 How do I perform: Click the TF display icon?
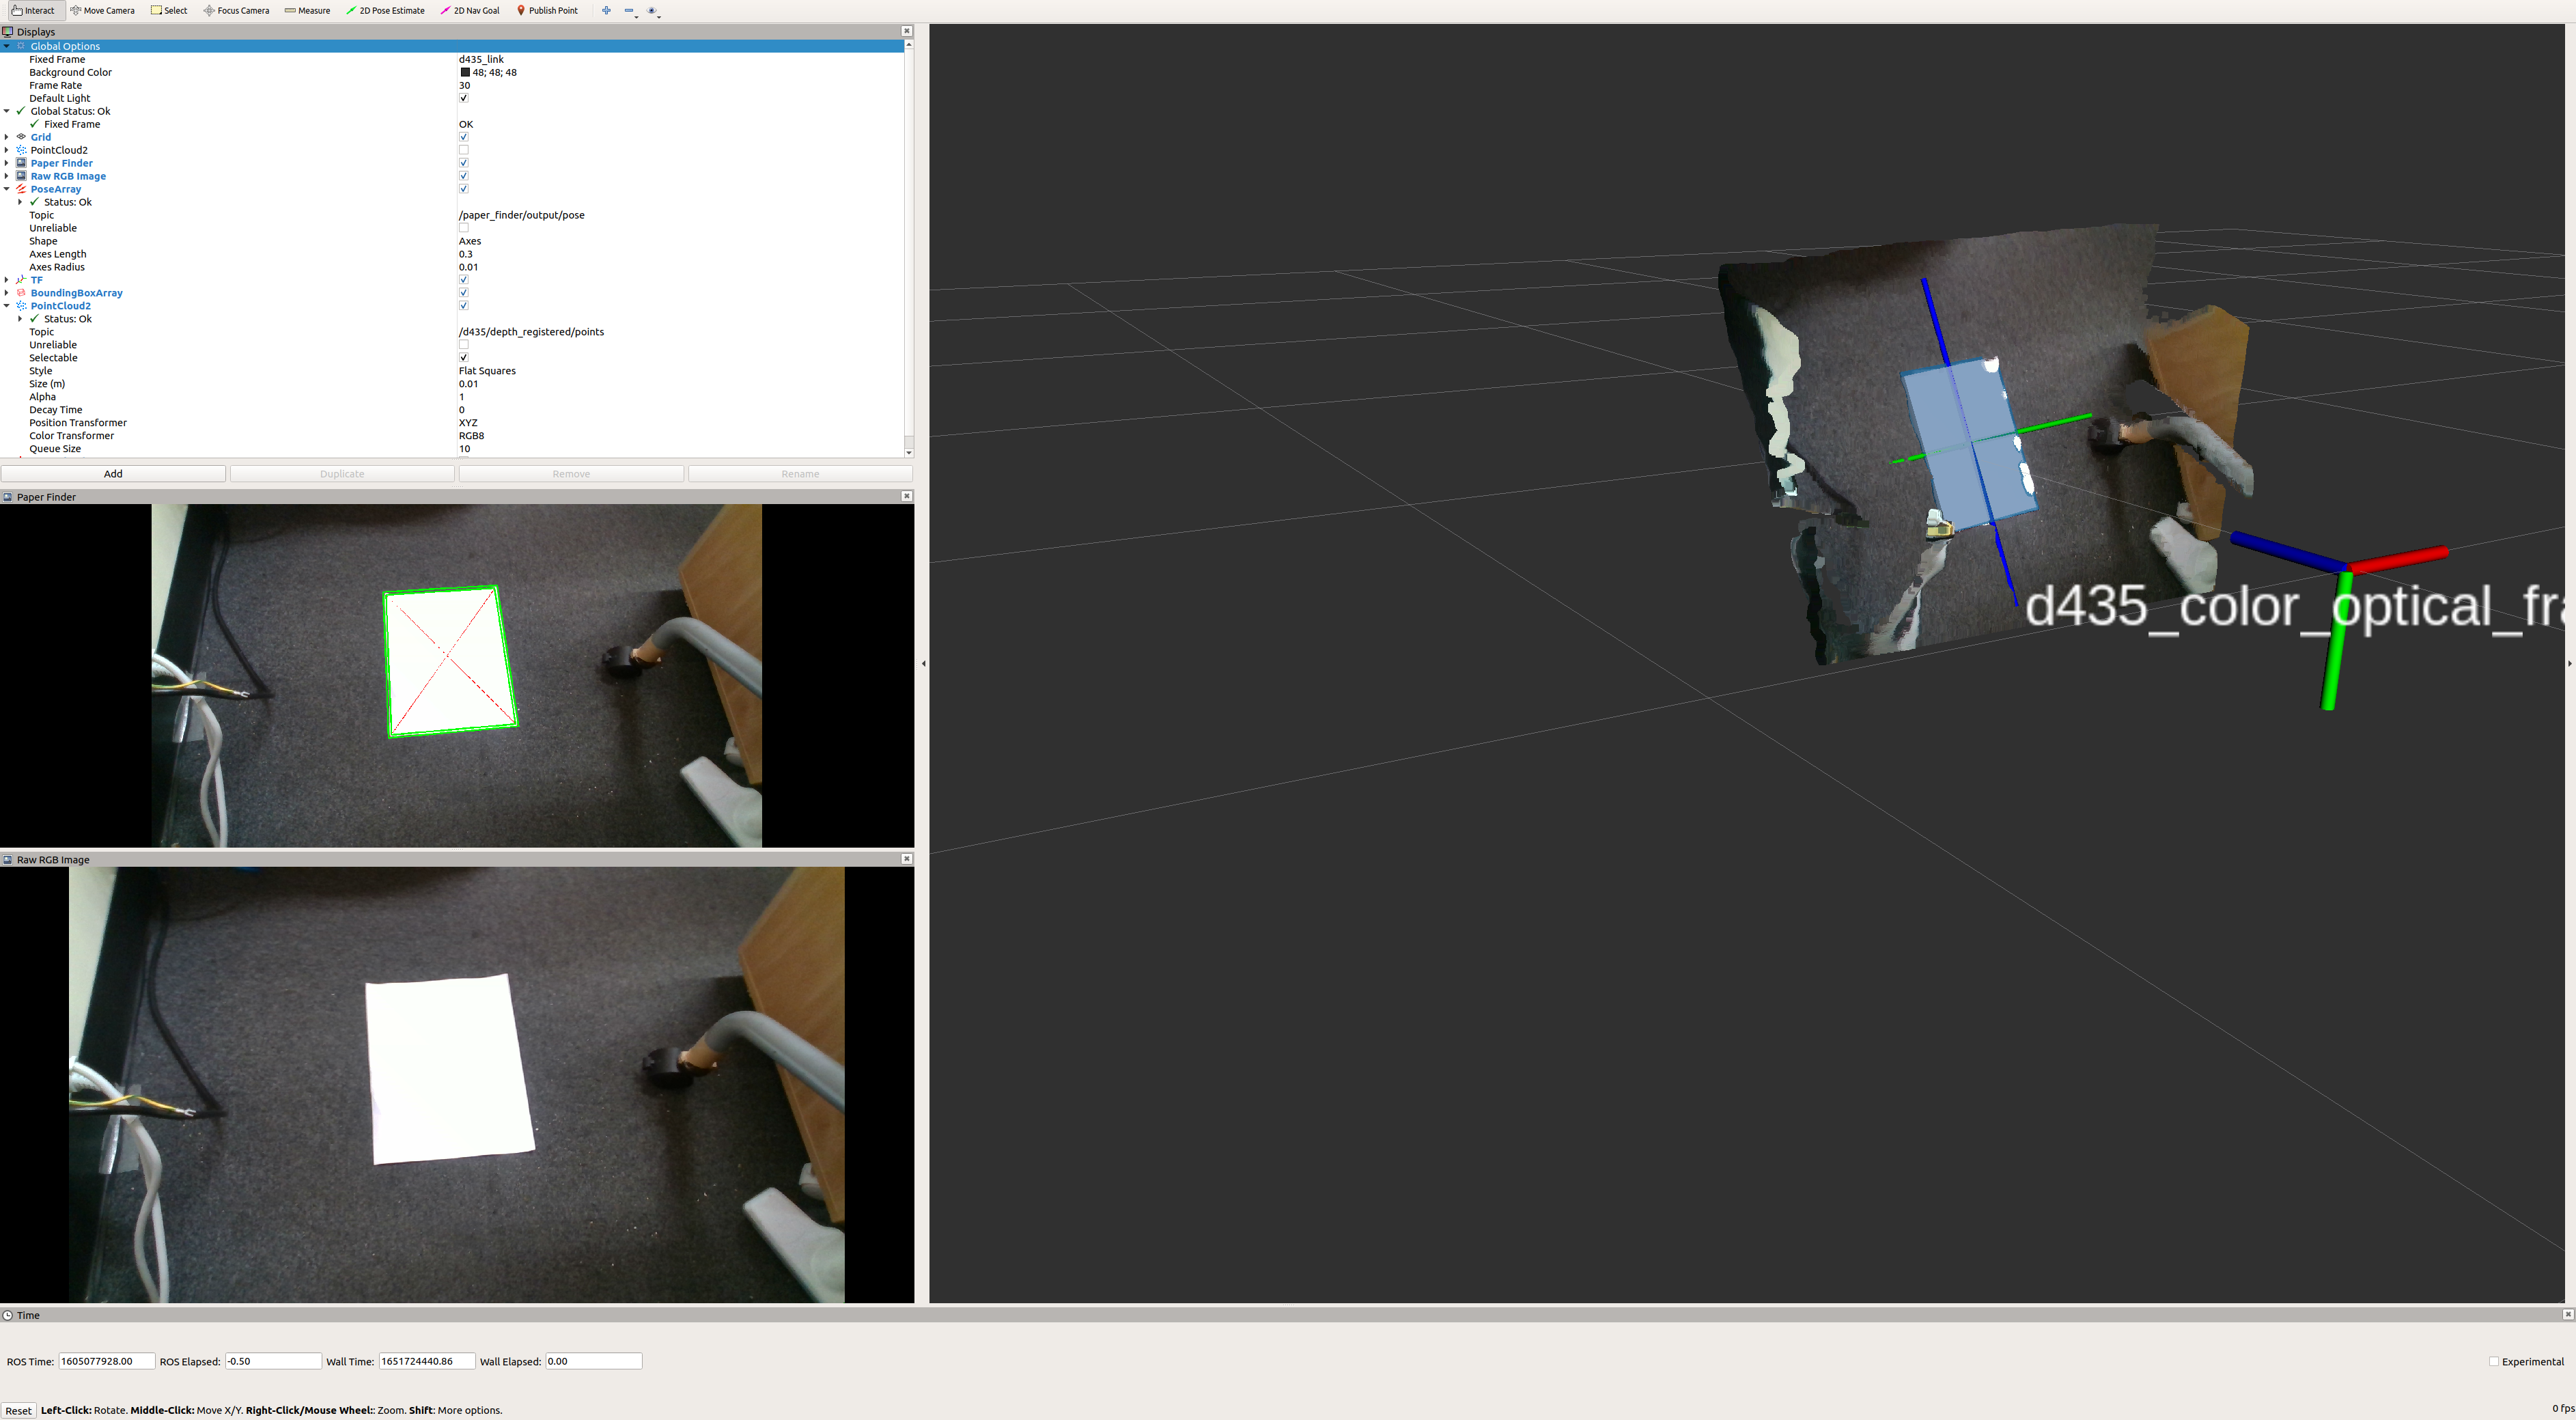[x=21, y=280]
